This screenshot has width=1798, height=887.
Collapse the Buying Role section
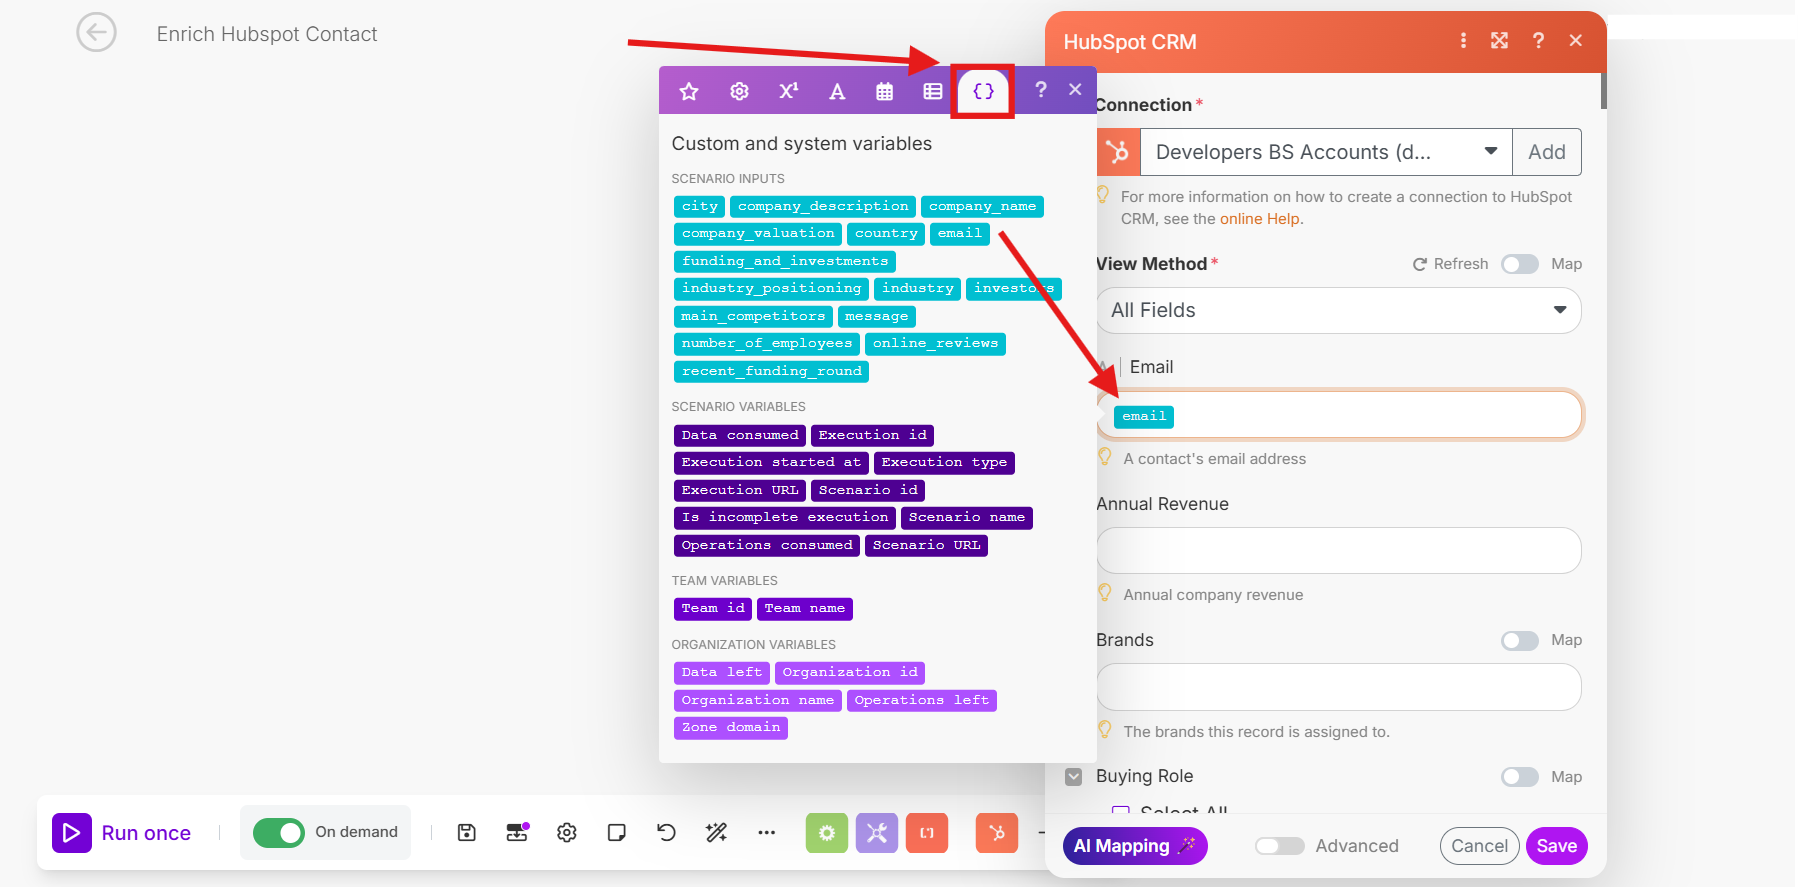1074,777
